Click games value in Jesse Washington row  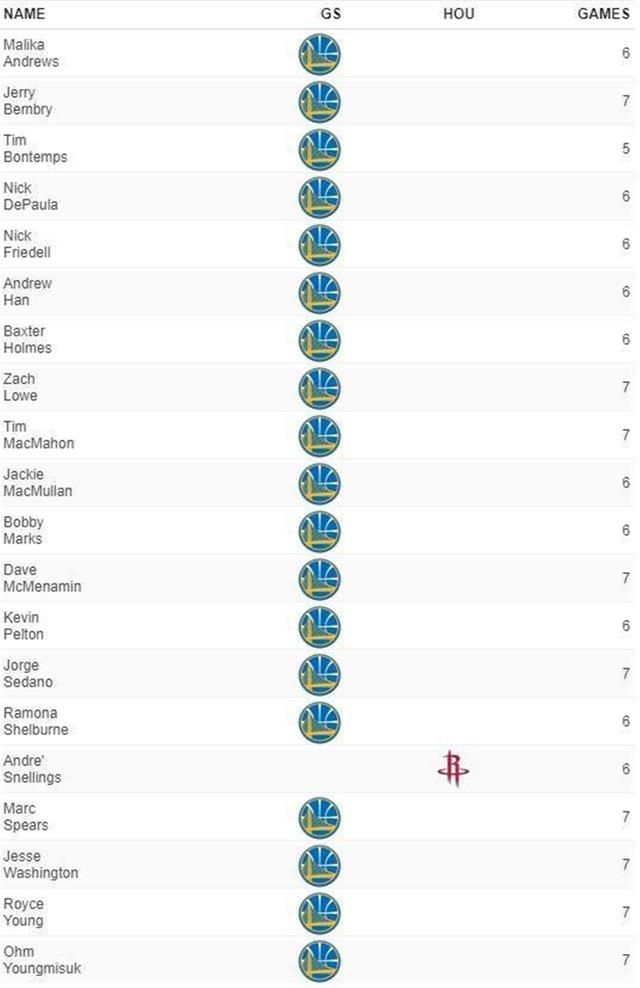(626, 864)
